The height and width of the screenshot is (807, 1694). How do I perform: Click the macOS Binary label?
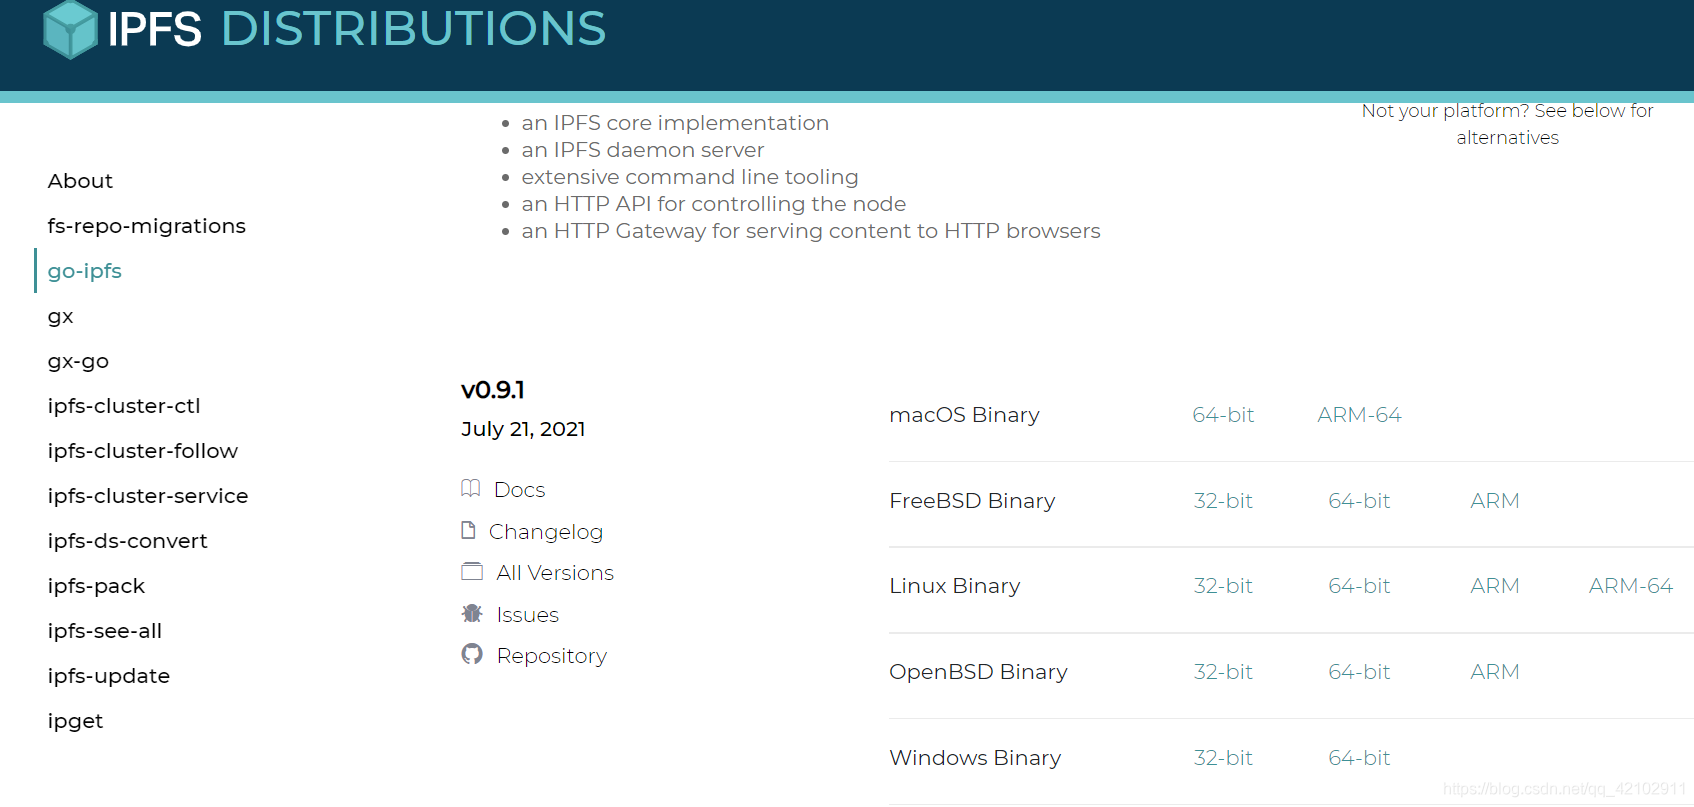click(964, 415)
